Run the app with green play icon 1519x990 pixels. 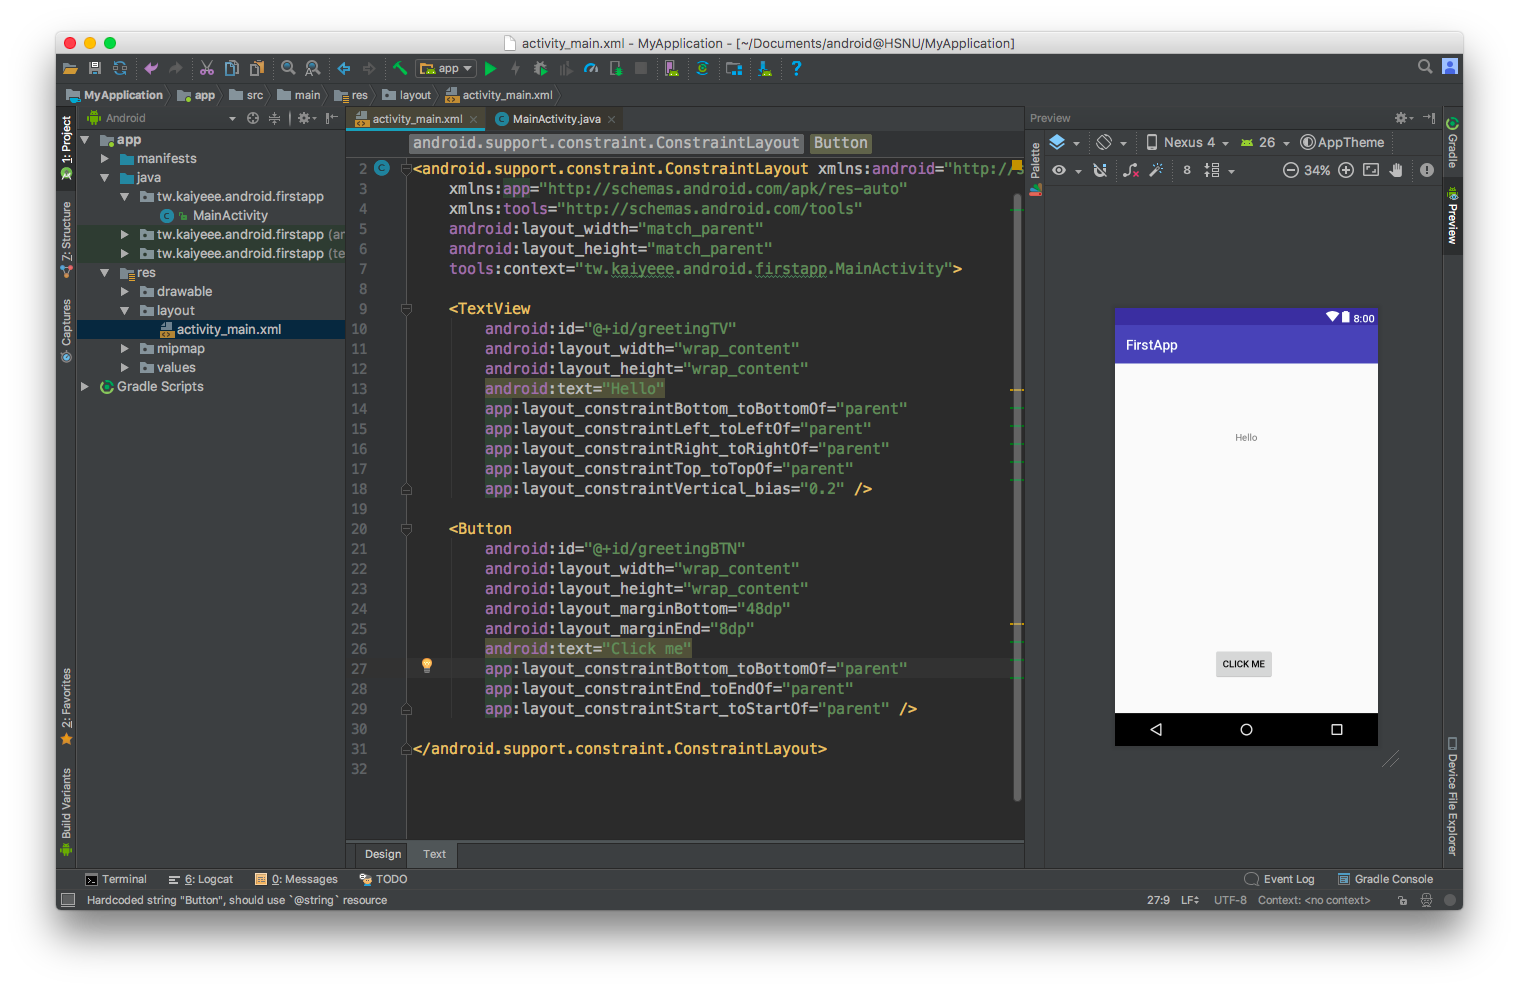490,69
